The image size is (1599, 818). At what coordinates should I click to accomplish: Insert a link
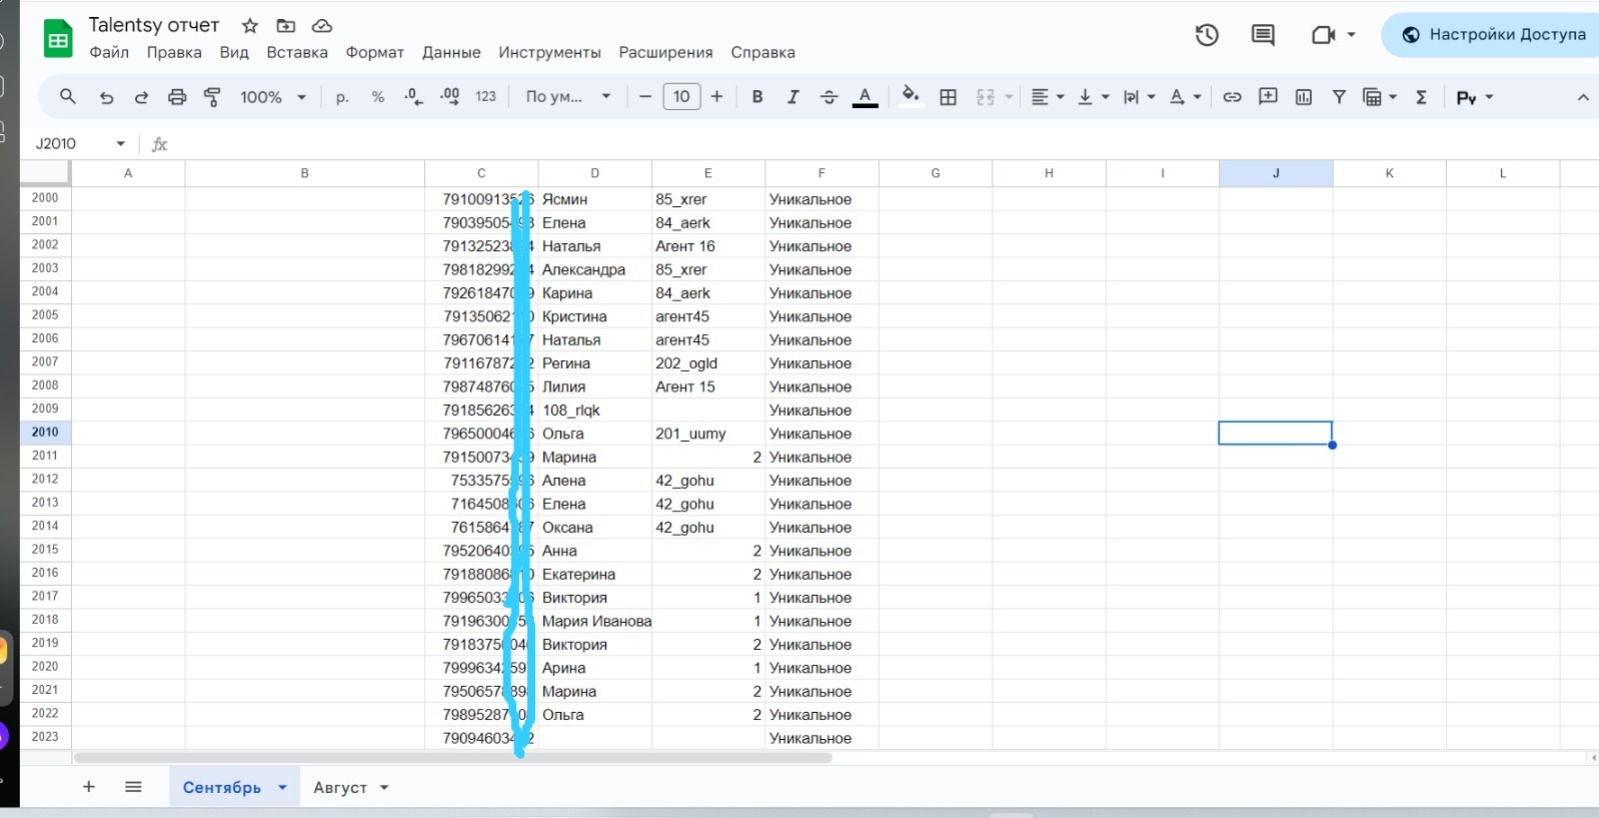(1232, 97)
